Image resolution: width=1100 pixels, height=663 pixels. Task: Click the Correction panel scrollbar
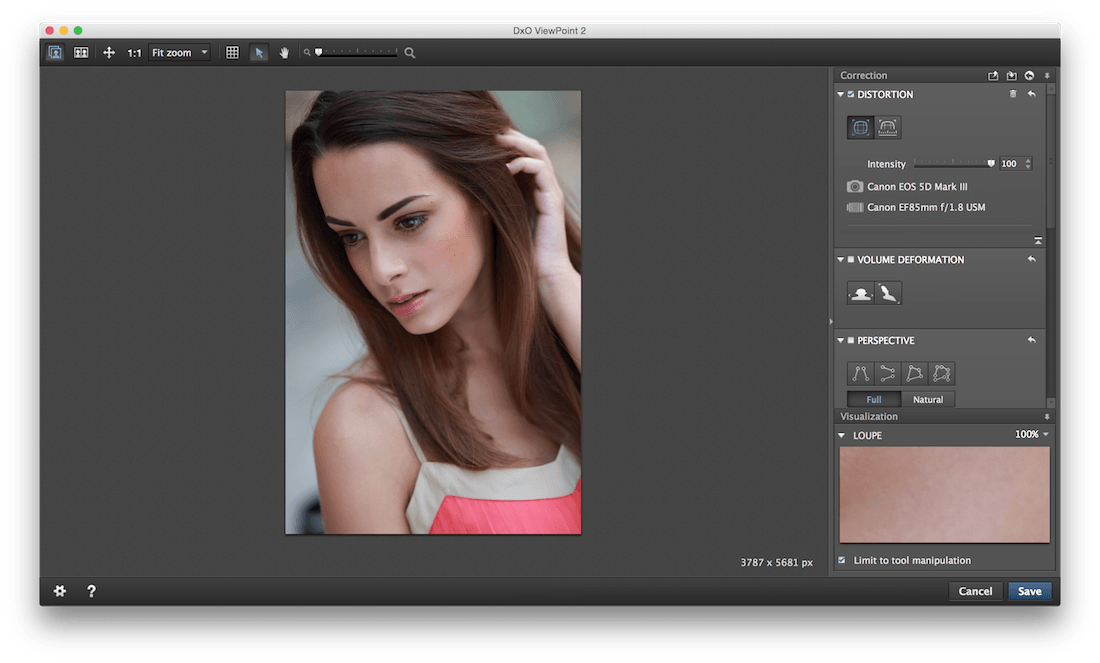(1050, 161)
